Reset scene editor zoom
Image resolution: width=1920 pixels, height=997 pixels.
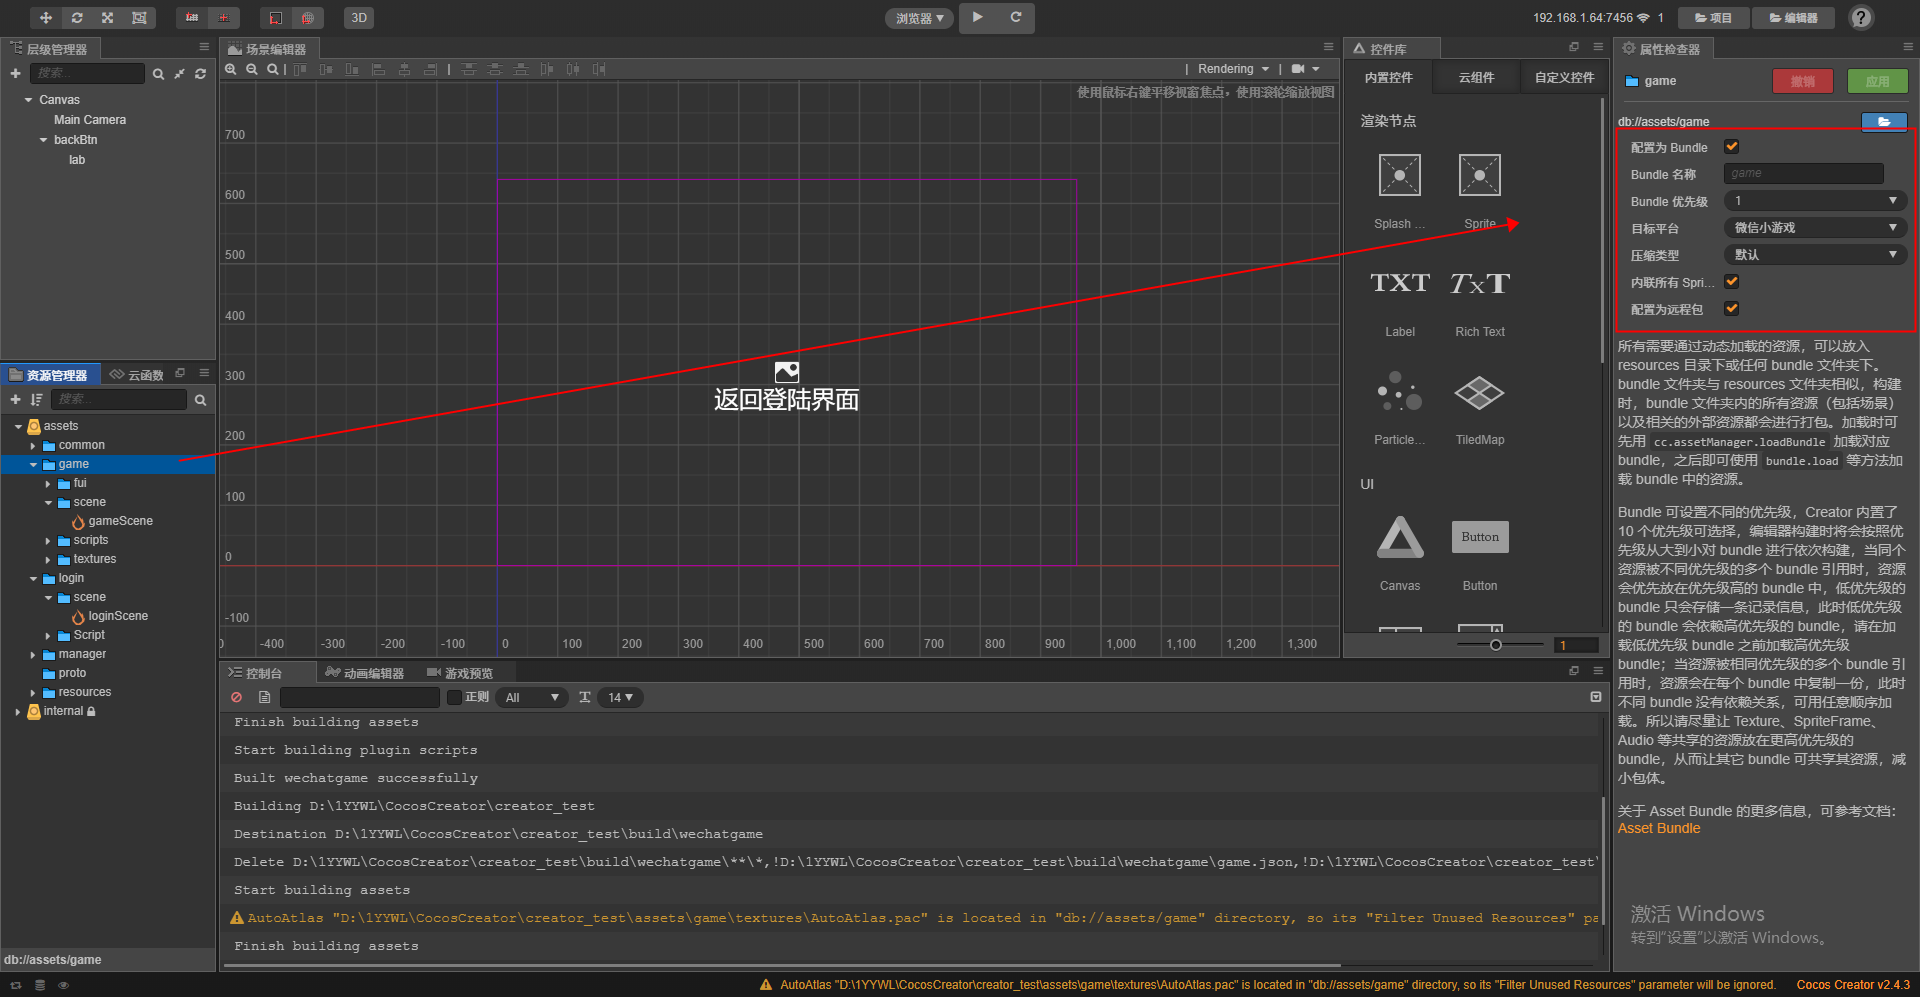click(273, 69)
